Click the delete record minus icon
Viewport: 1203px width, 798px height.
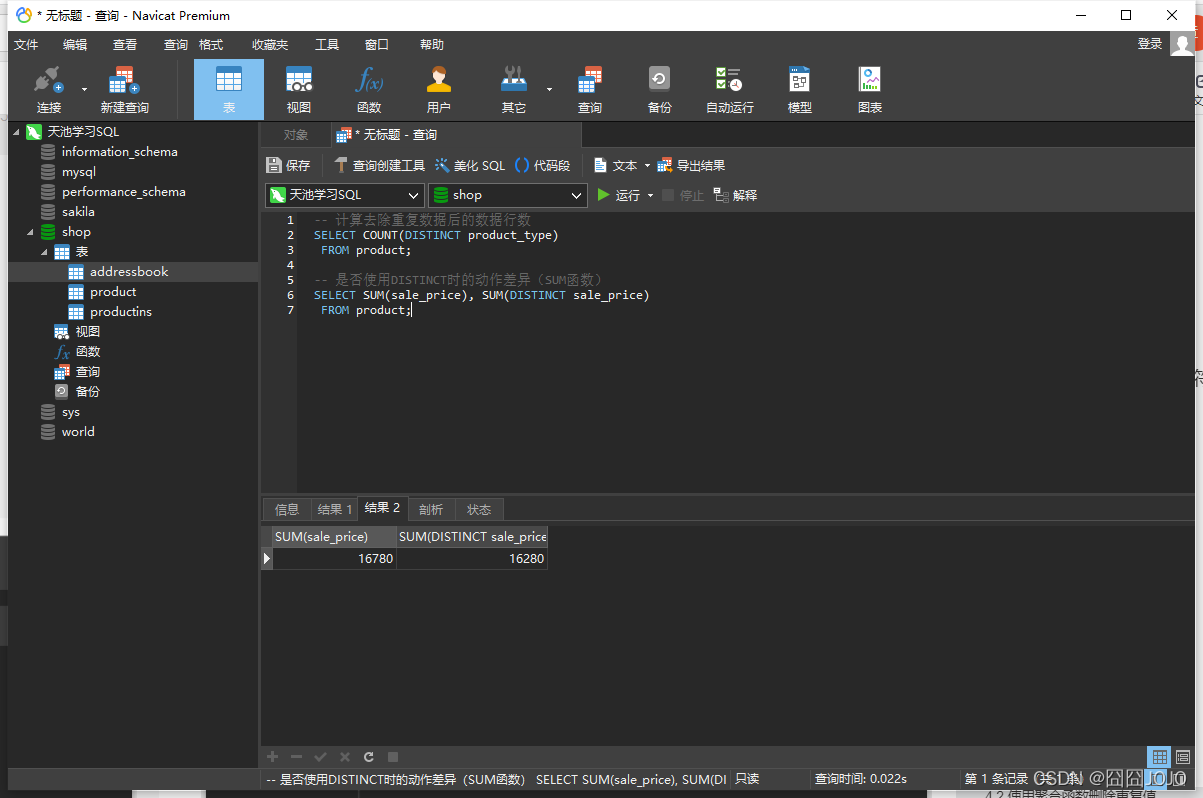[x=296, y=757]
